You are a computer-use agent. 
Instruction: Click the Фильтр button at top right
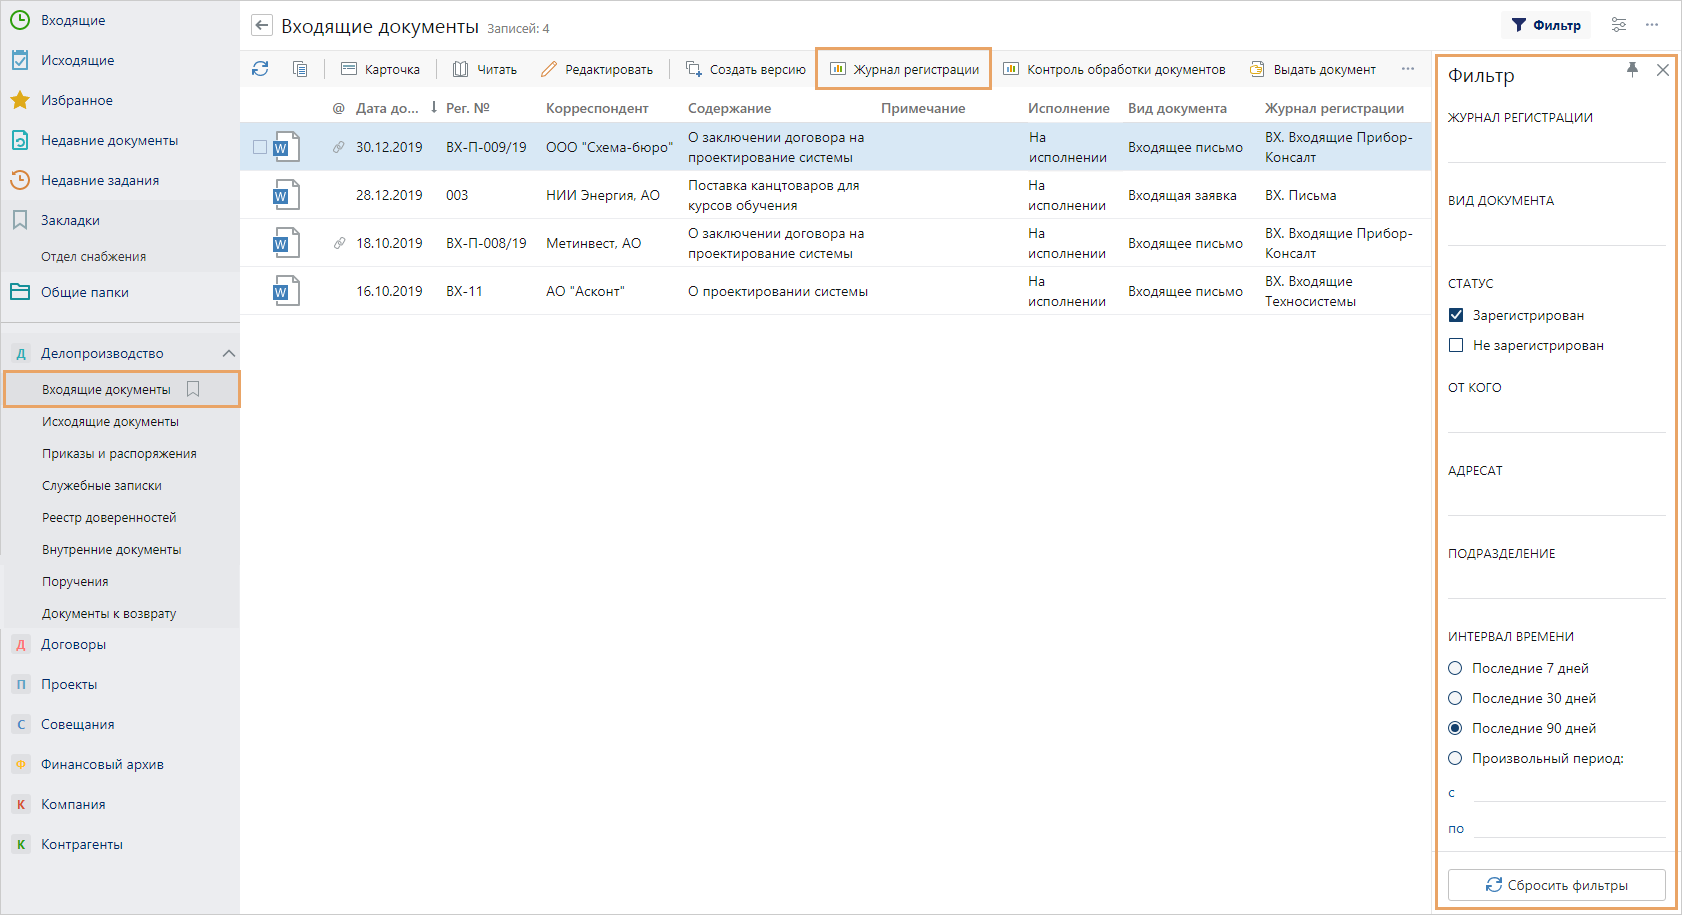tap(1545, 25)
